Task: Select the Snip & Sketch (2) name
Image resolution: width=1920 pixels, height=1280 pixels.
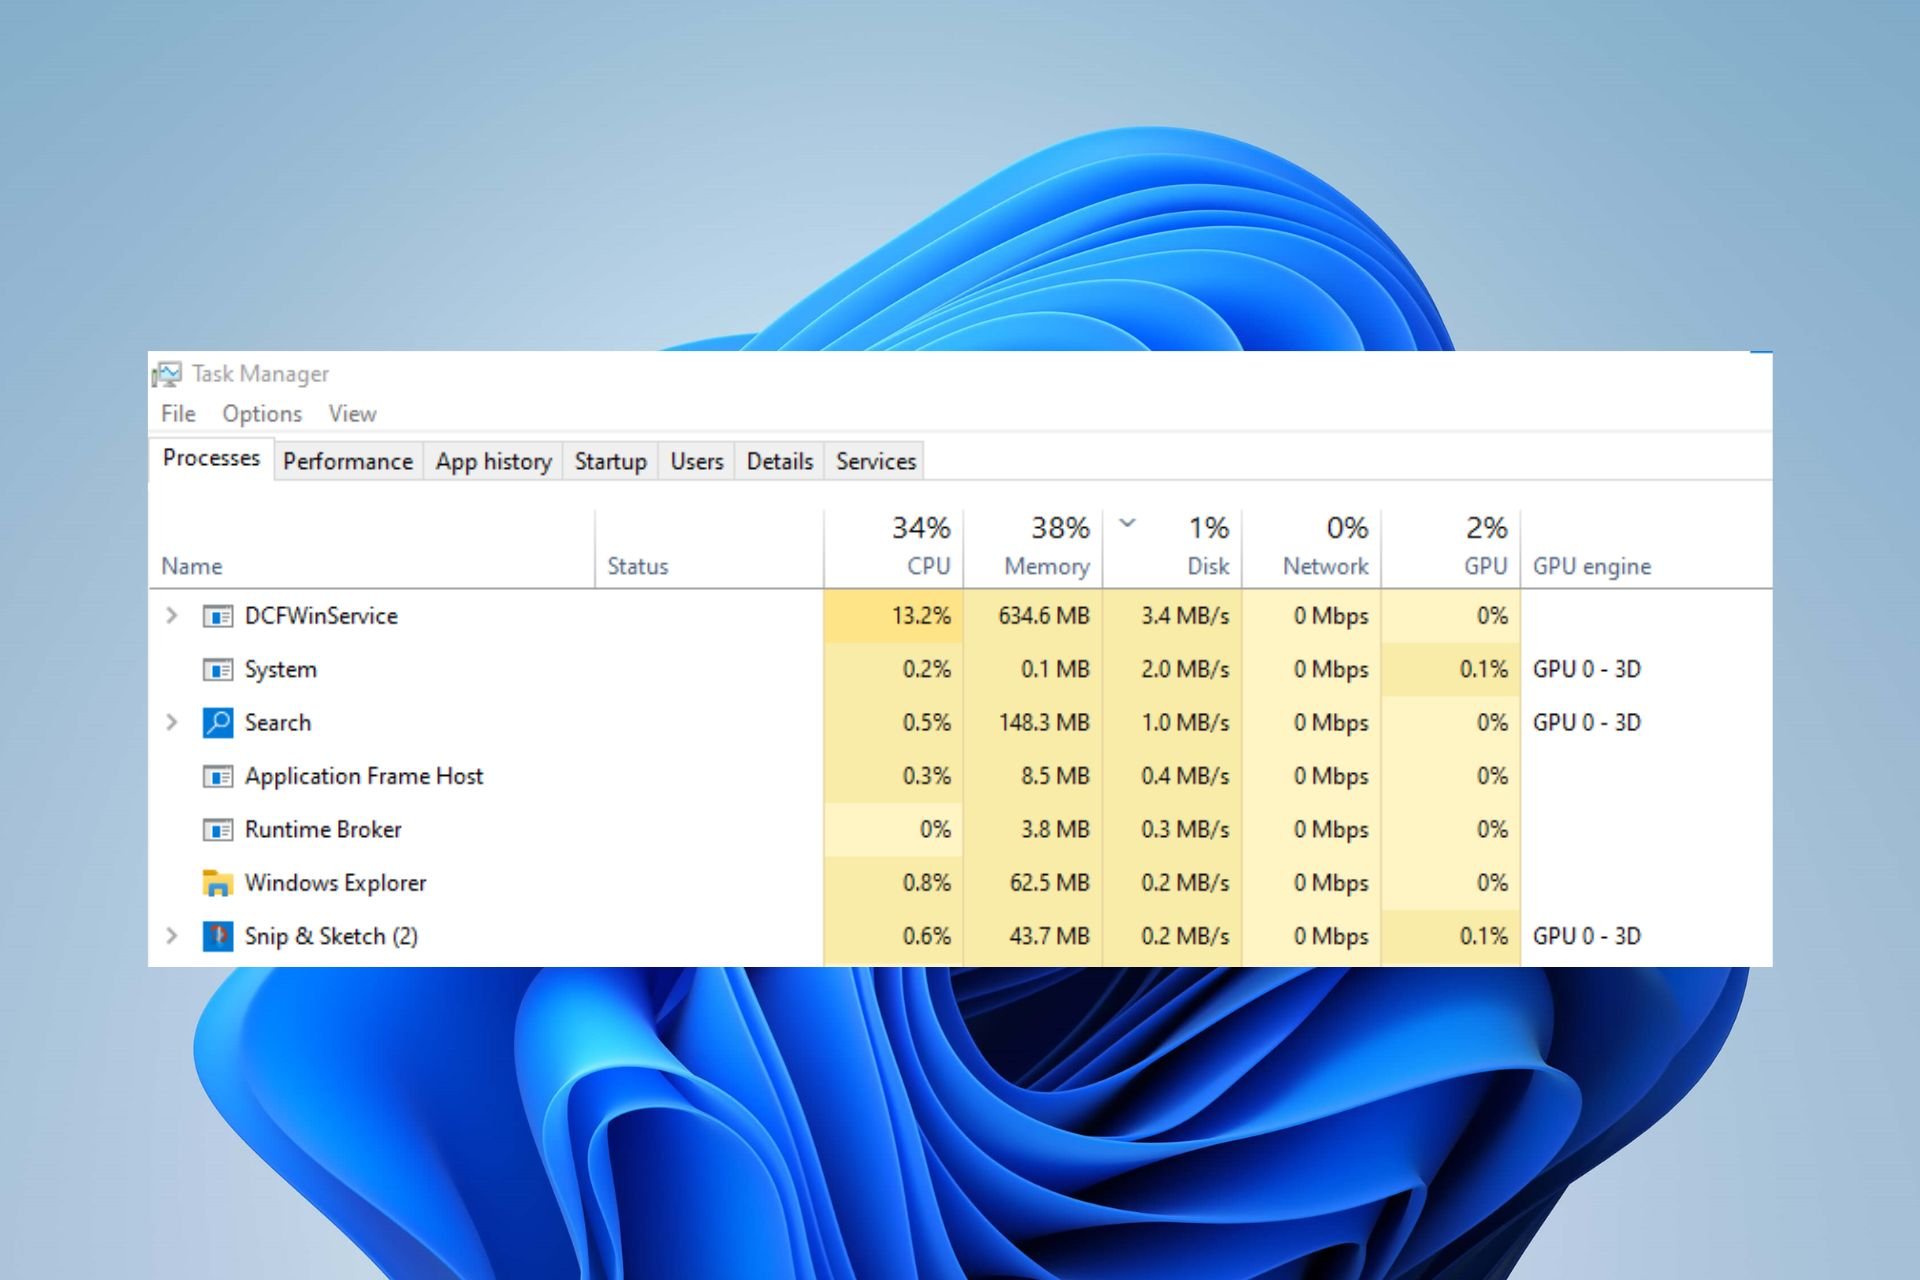Action: tap(331, 936)
